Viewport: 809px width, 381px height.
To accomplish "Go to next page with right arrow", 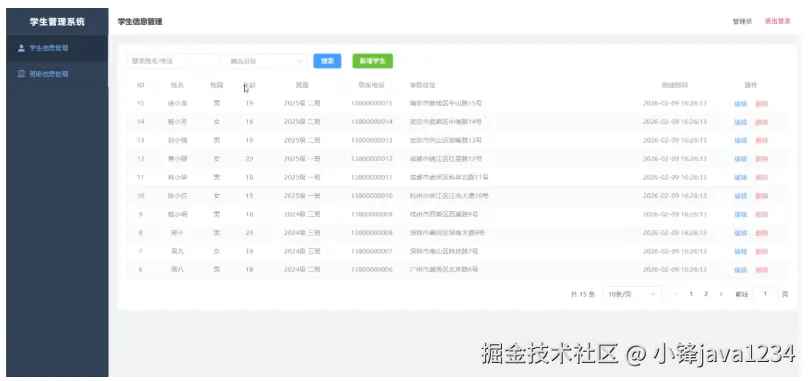I will coord(721,294).
